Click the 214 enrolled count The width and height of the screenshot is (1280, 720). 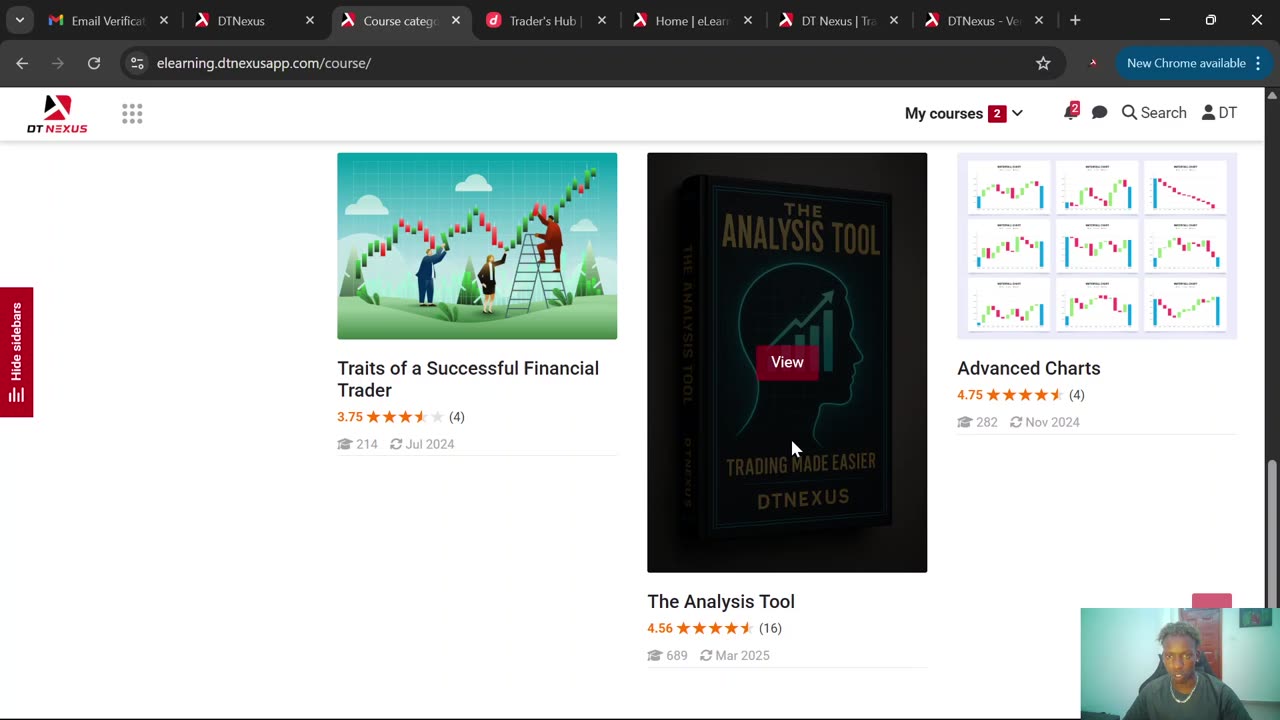tap(358, 444)
